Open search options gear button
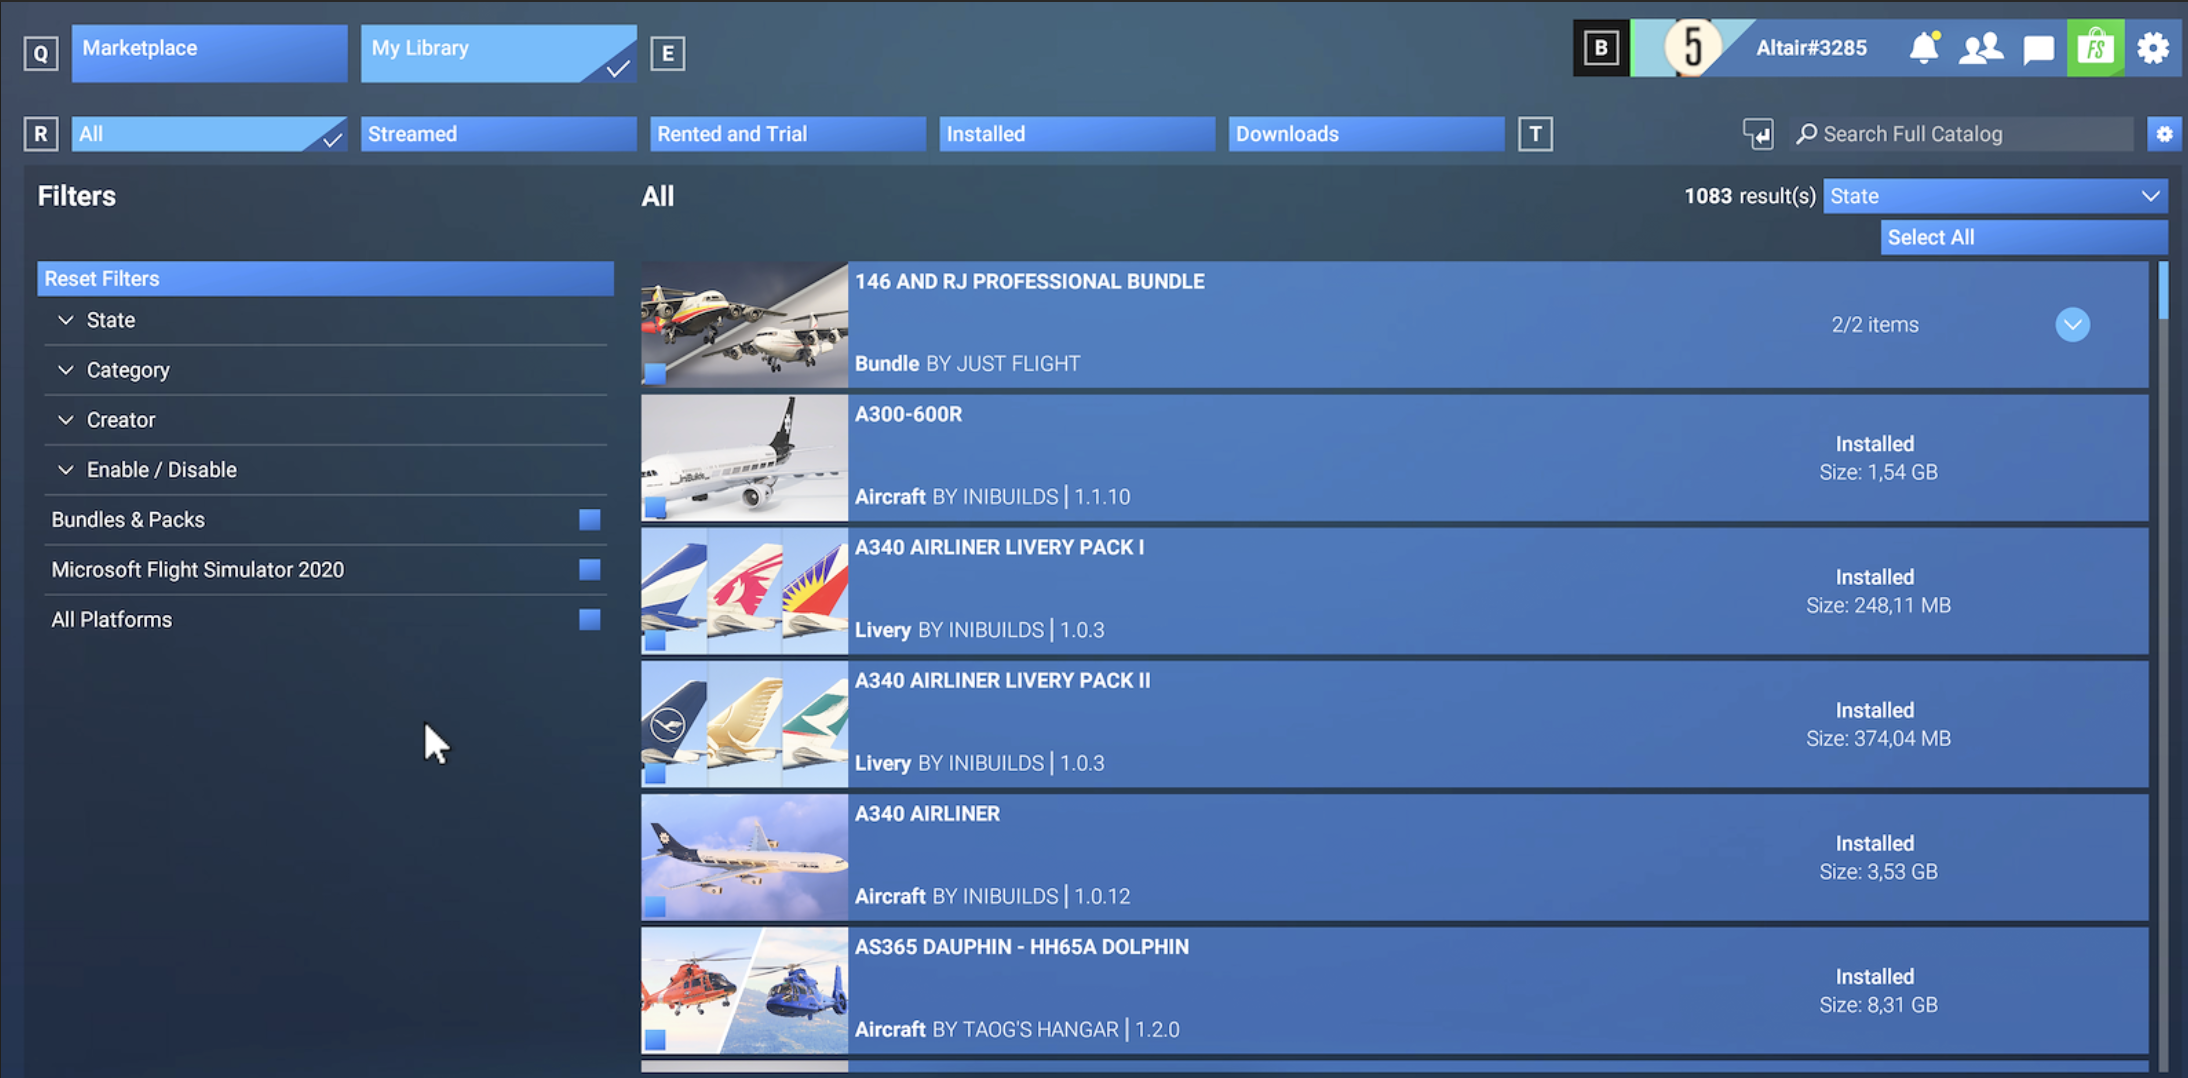Viewport: 2188px width, 1078px height. [x=2164, y=134]
